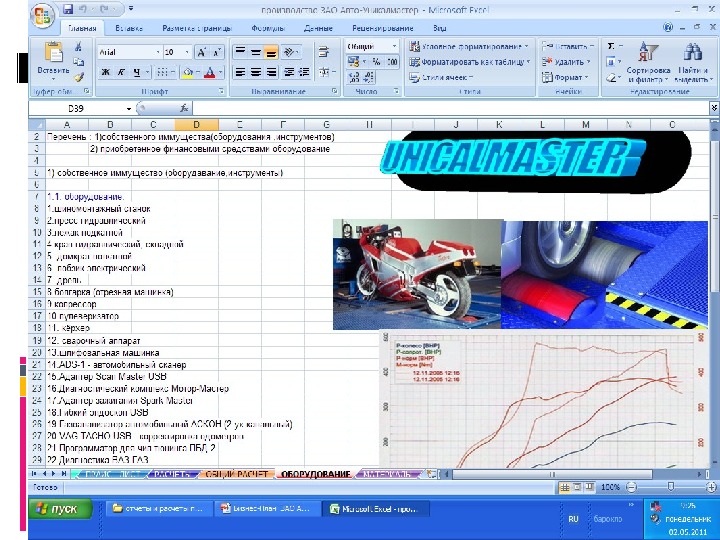Apply comma style (000) format
The height and width of the screenshot is (540, 720).
[392, 62]
